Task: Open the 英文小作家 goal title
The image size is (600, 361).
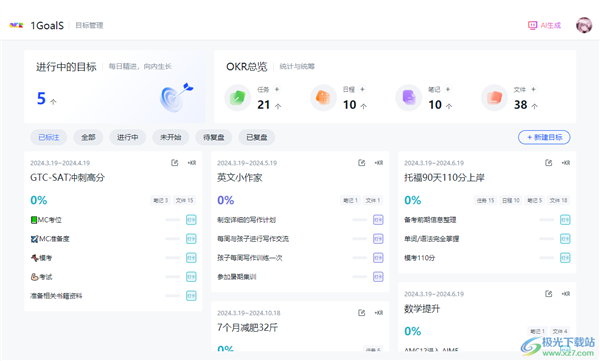Action: click(240, 178)
